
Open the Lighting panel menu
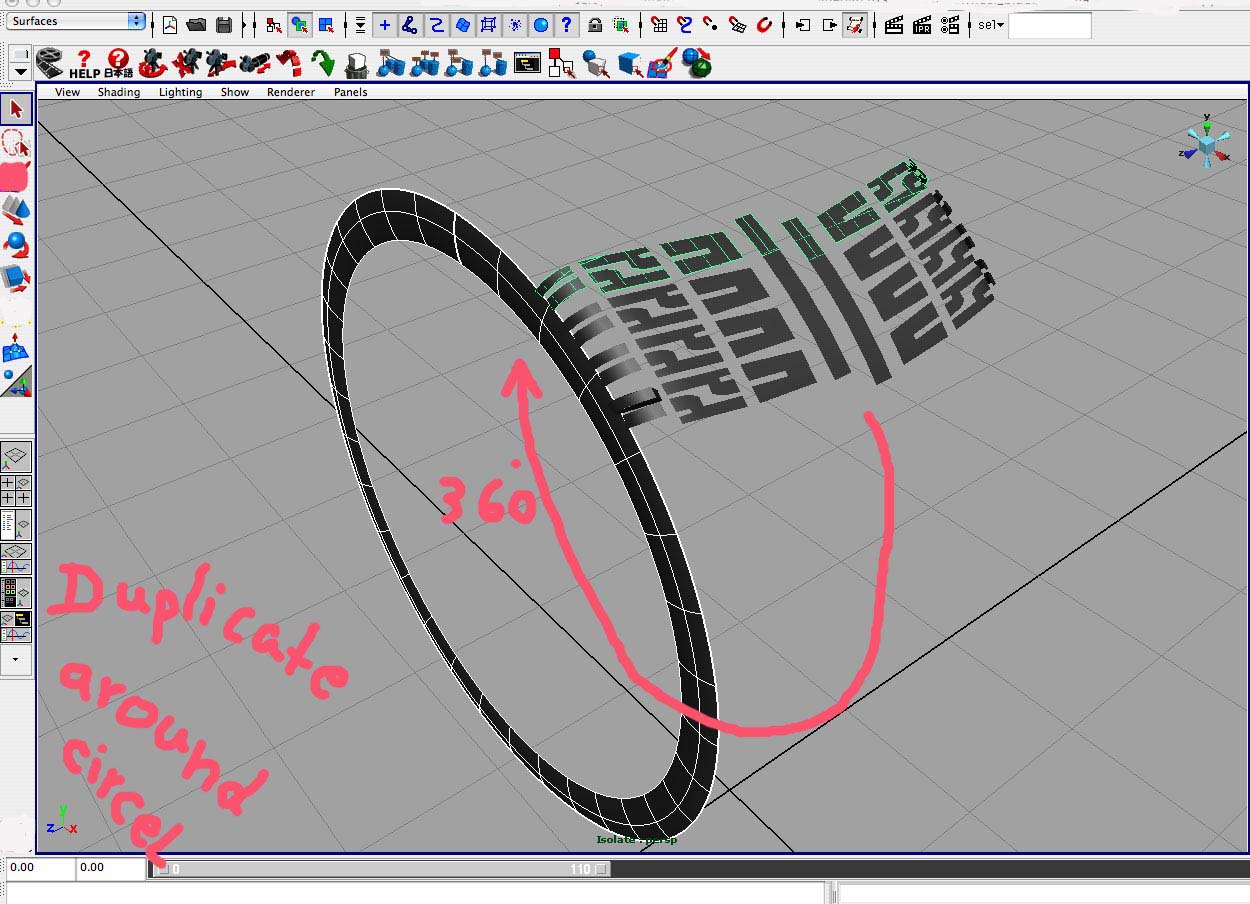[180, 92]
